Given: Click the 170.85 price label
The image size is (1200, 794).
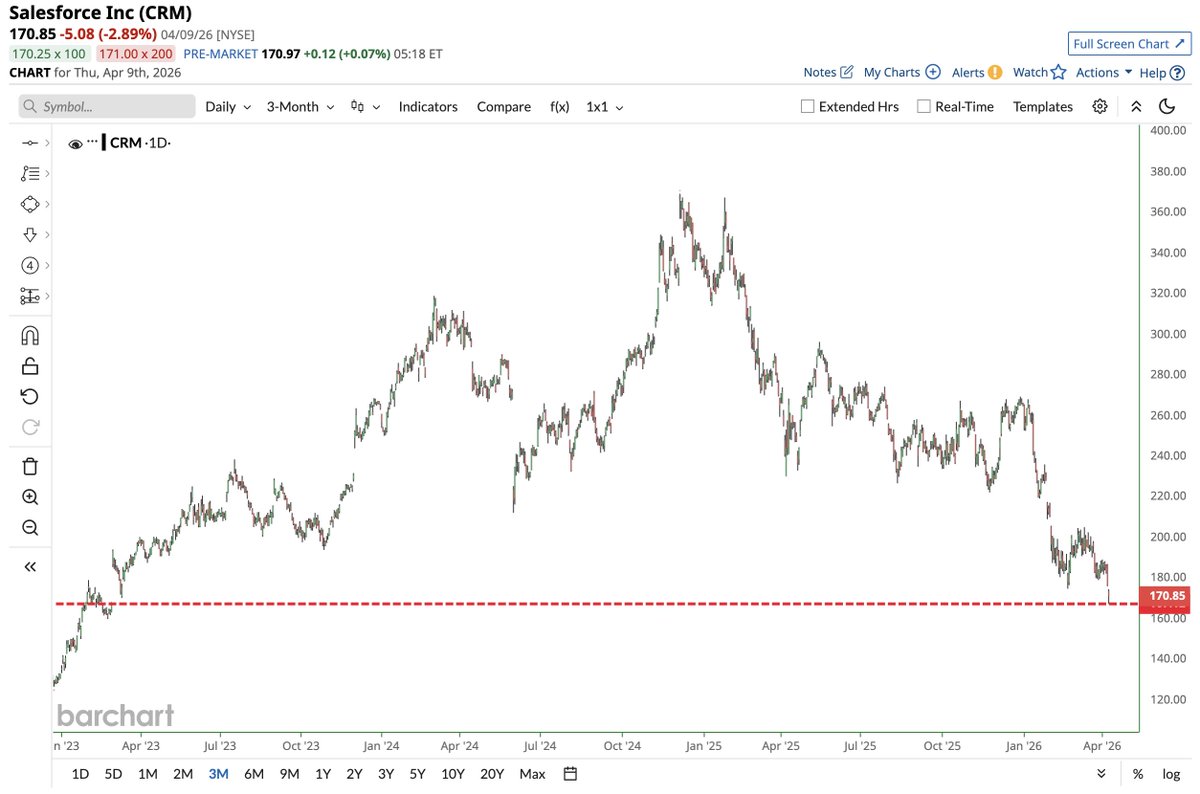Looking at the screenshot, I should [1165, 597].
